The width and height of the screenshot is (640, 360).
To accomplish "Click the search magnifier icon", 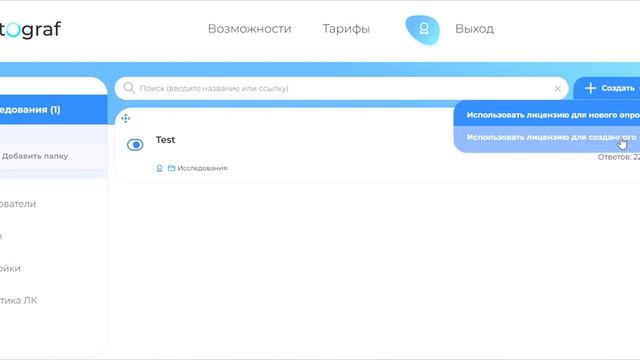I will 129,88.
